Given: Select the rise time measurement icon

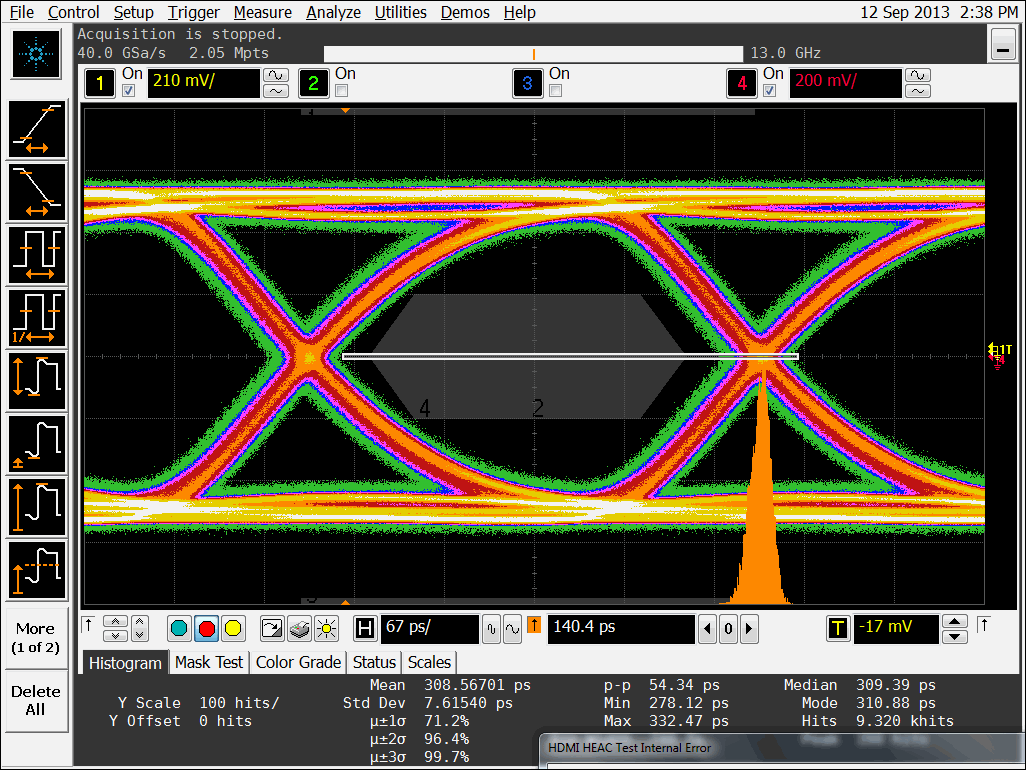Looking at the screenshot, I should tap(37, 130).
